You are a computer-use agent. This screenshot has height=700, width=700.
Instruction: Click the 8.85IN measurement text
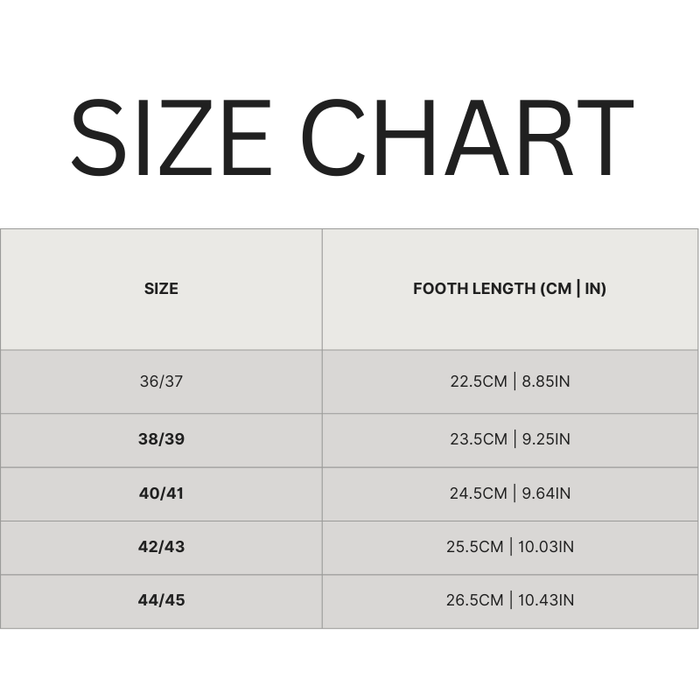click(x=546, y=381)
